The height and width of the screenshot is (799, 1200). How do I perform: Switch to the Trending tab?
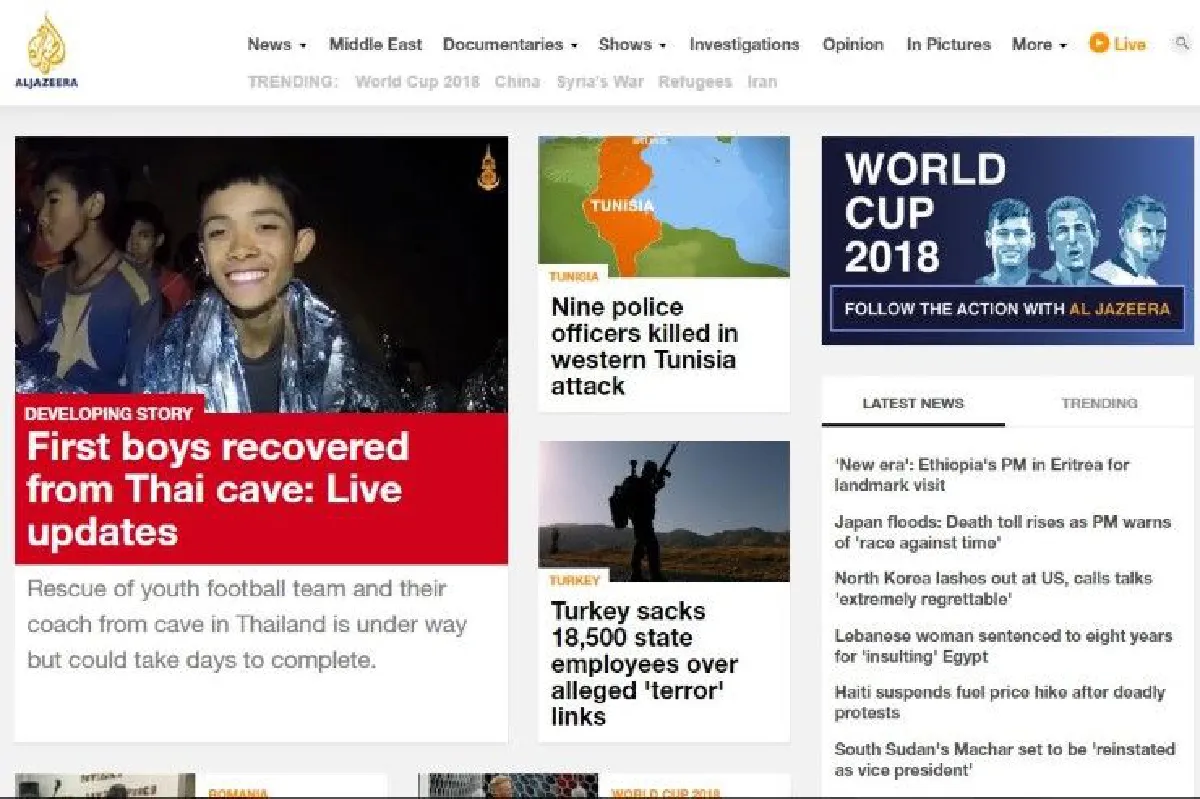tap(1099, 403)
